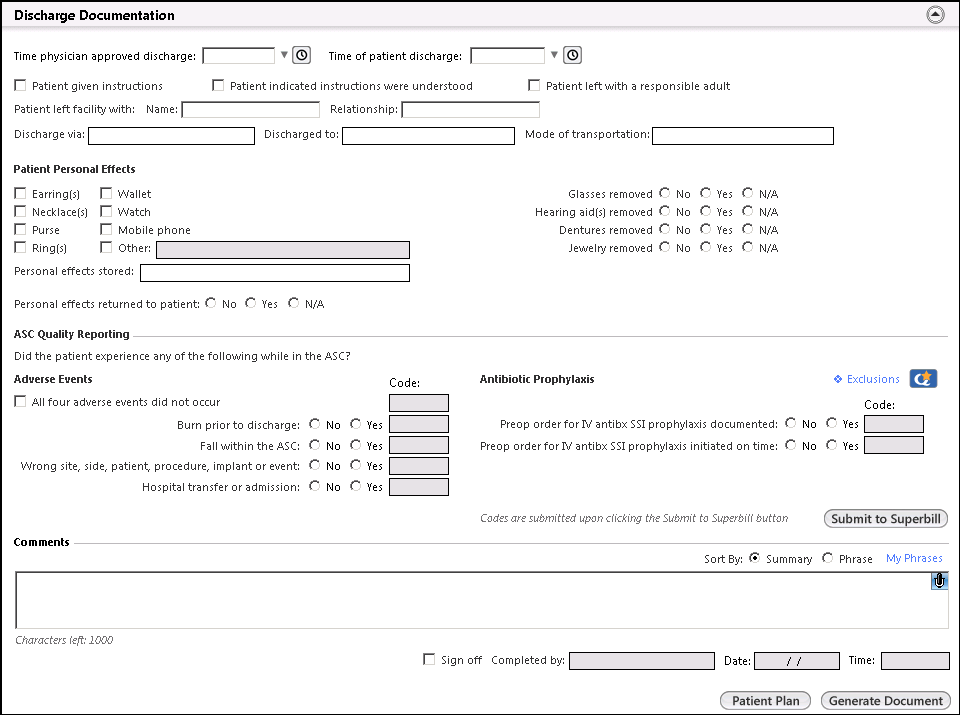Viewport: 960px width, 715px height.
Task: Click the sign off Date field
Action: (x=797, y=661)
